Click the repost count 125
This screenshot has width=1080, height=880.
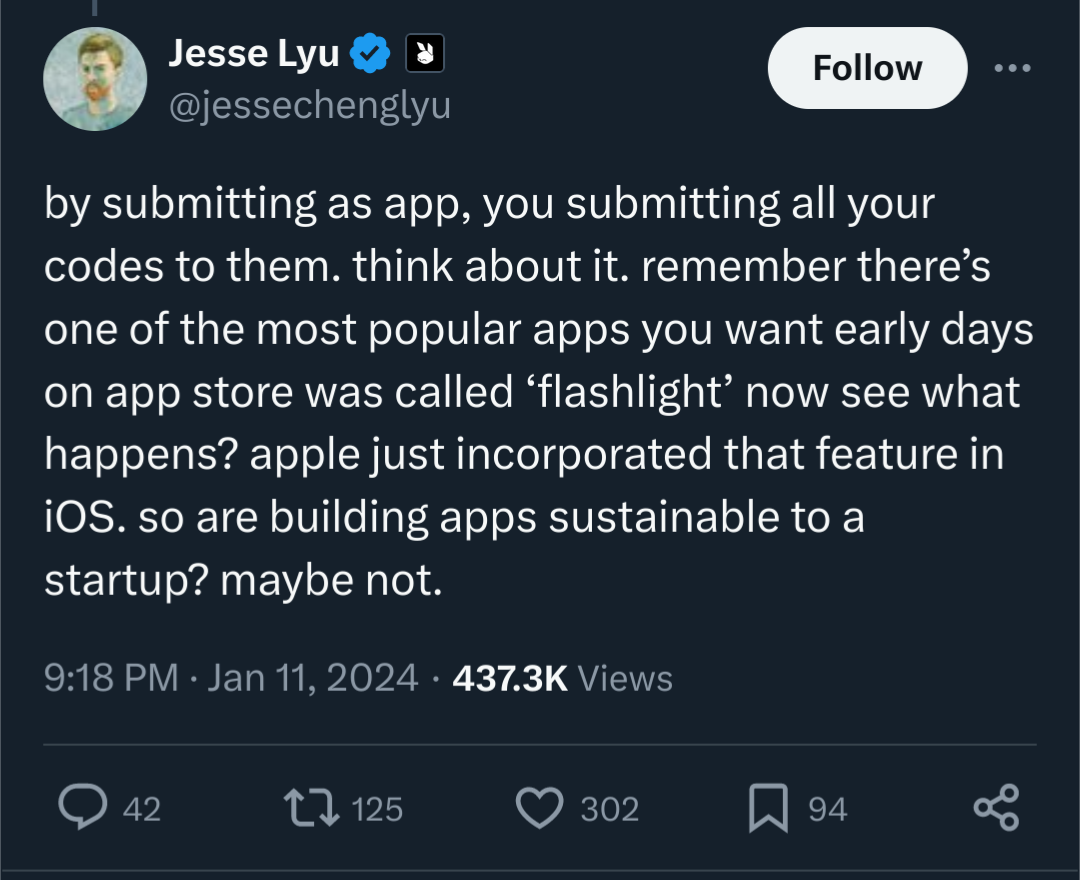pos(377,808)
